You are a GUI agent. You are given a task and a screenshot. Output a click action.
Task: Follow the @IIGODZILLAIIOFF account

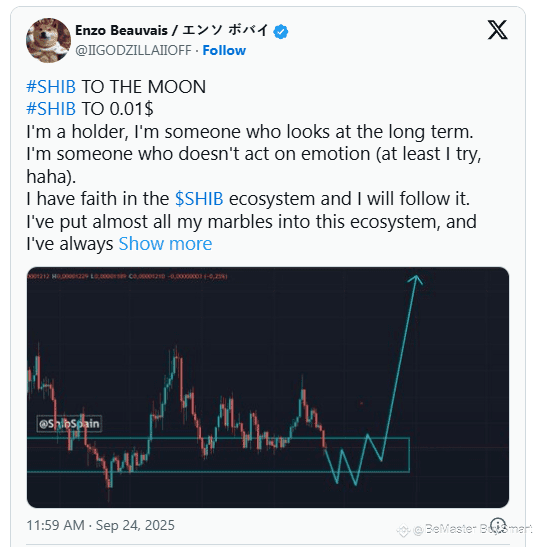coord(224,50)
